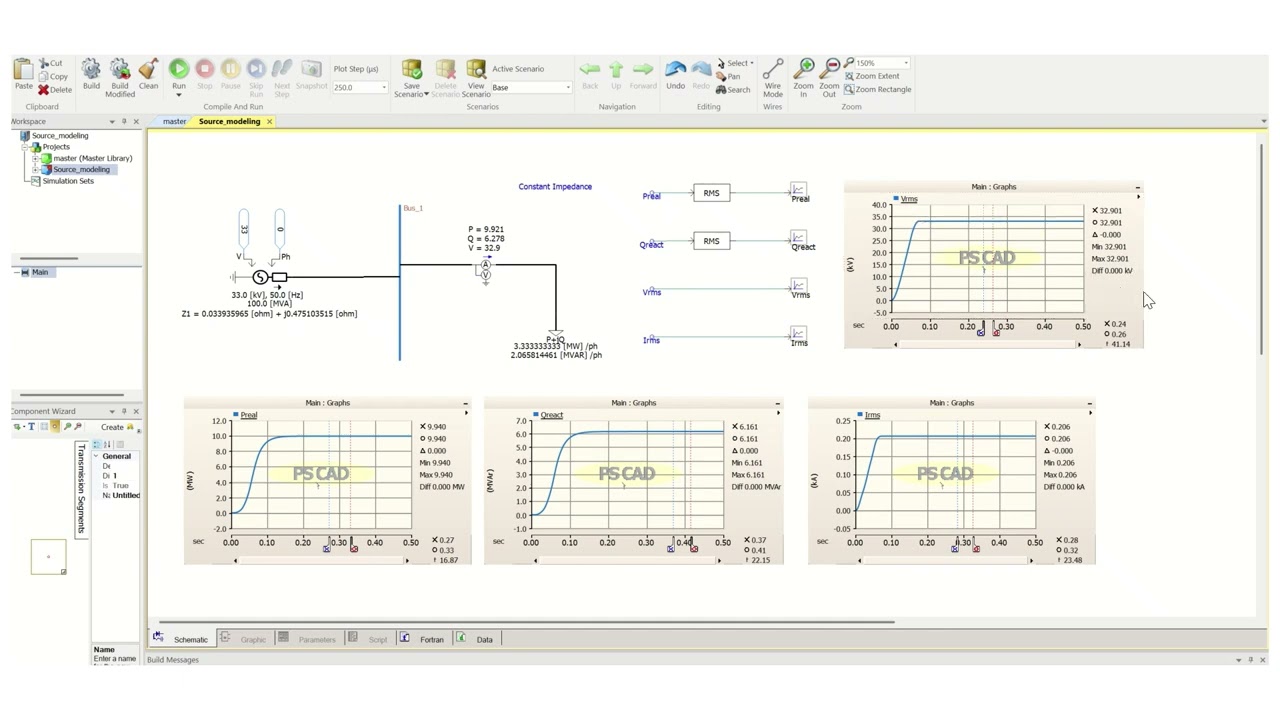Screen dimensions: 1280x720
Task: Navigate Forward with green arrow
Action: point(643,69)
